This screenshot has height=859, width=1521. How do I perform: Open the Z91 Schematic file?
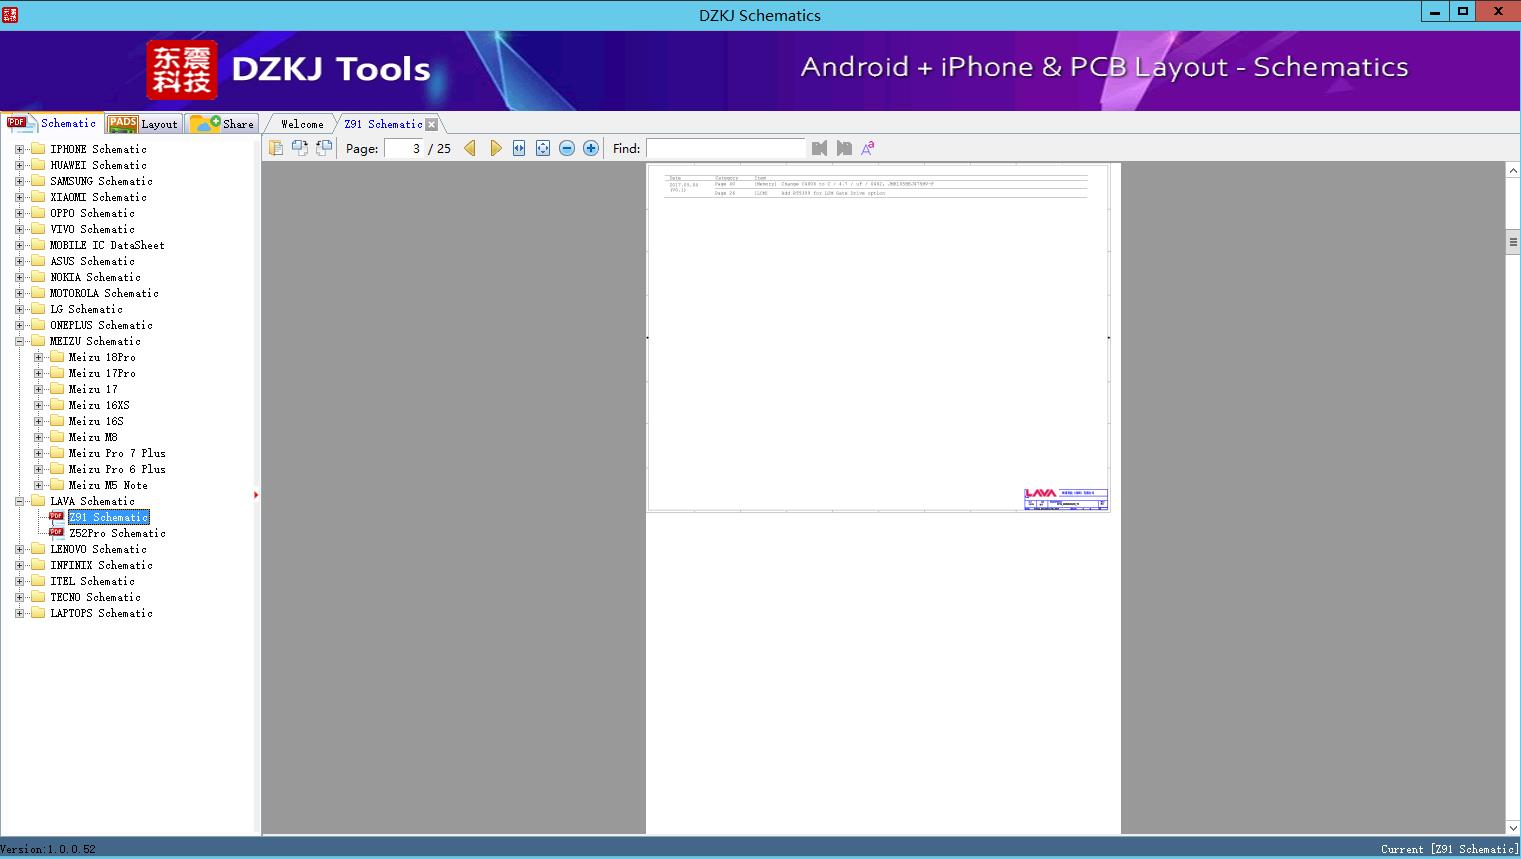point(108,517)
